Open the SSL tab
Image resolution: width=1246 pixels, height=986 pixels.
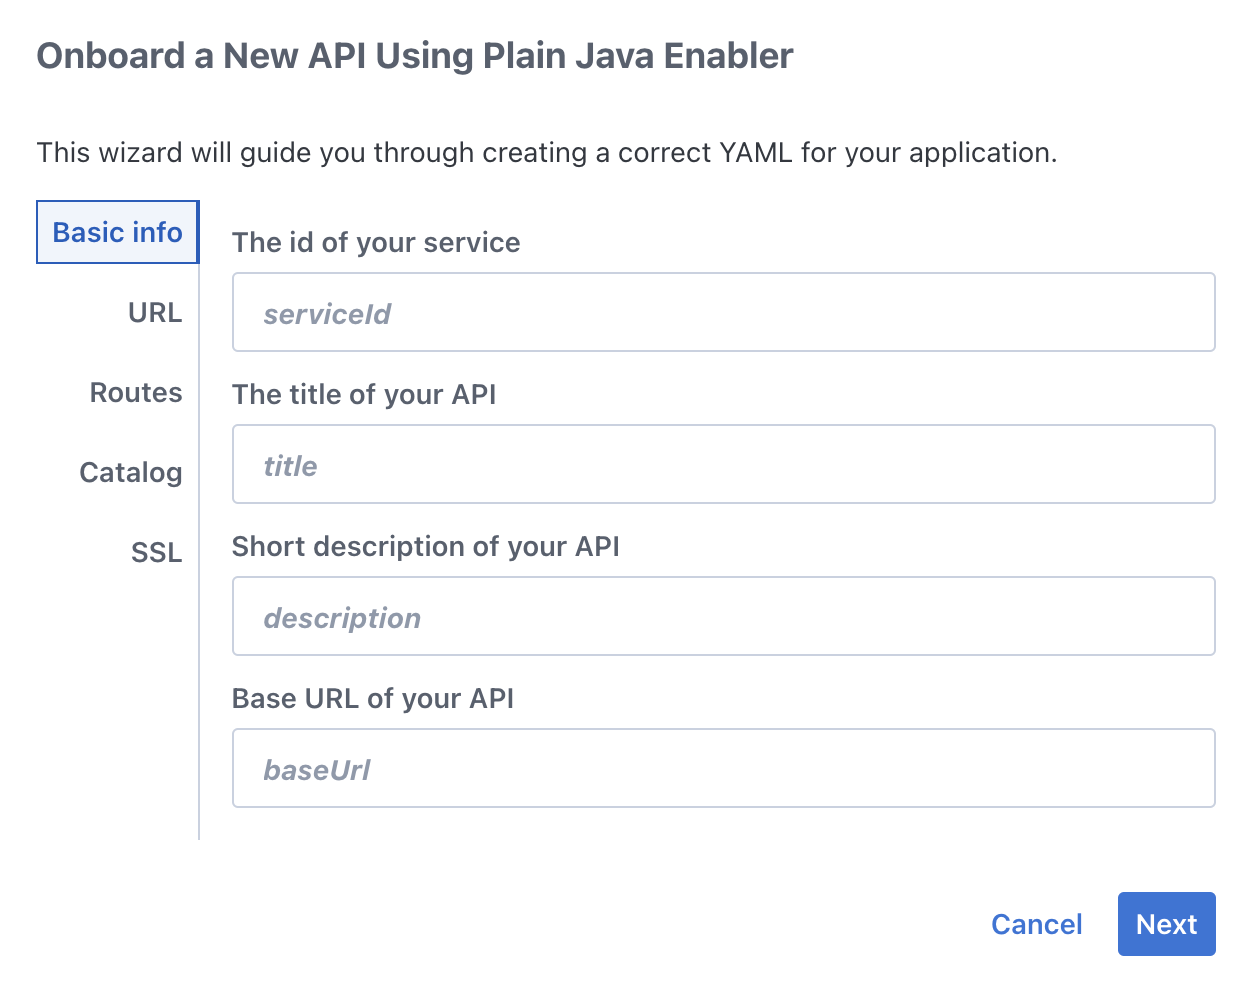(157, 553)
